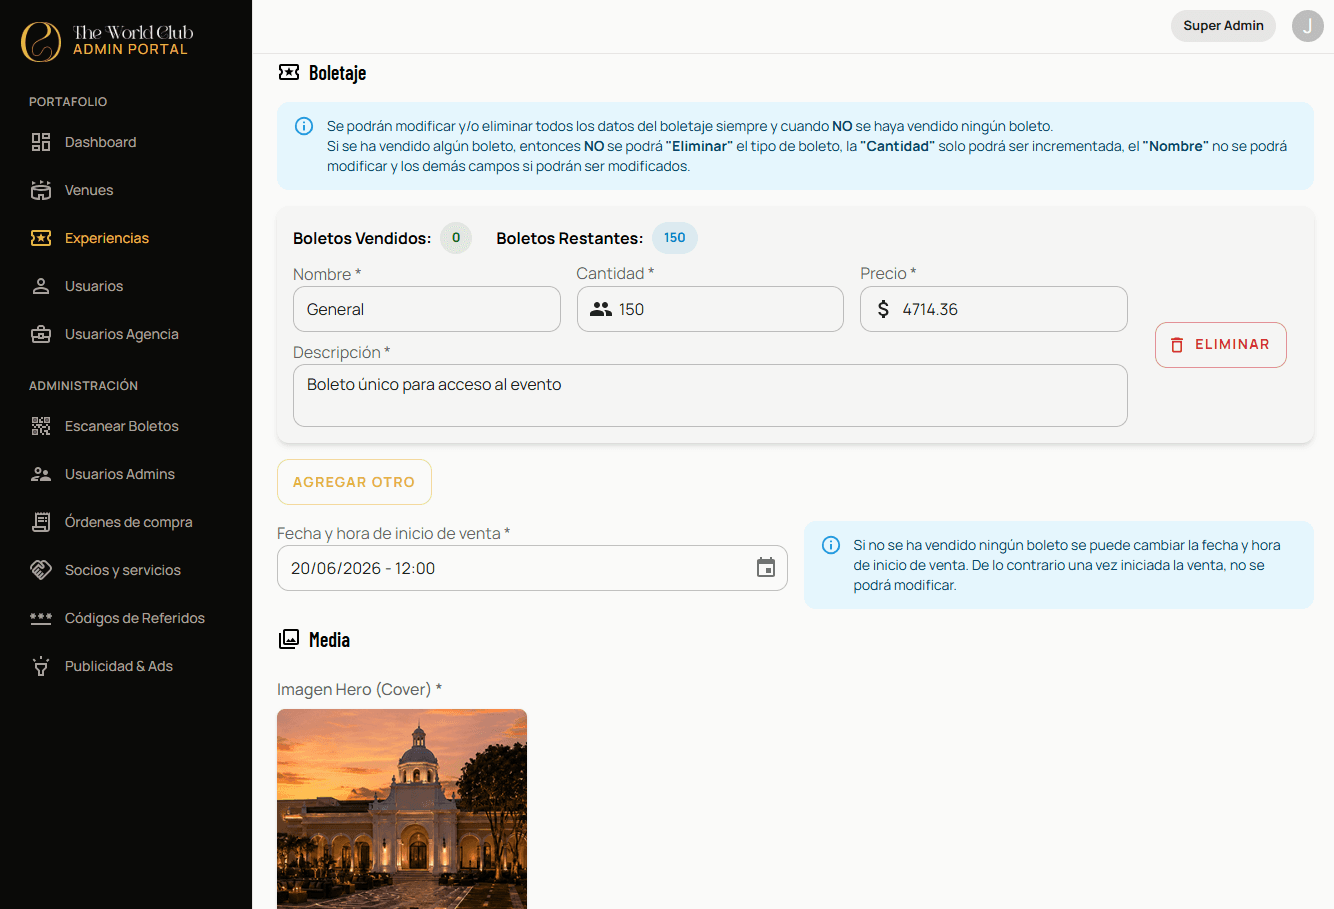Click the Usuarios Admins people icon
This screenshot has height=909, width=1334.
(x=41, y=474)
